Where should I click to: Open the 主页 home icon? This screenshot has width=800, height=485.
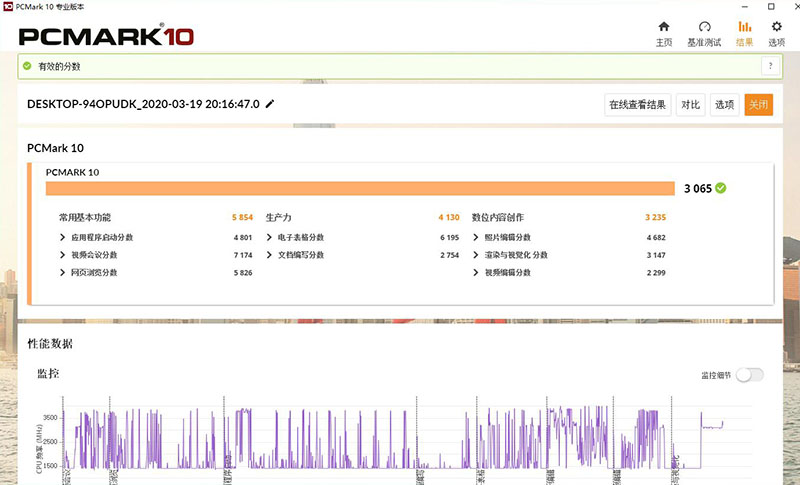[x=664, y=27]
